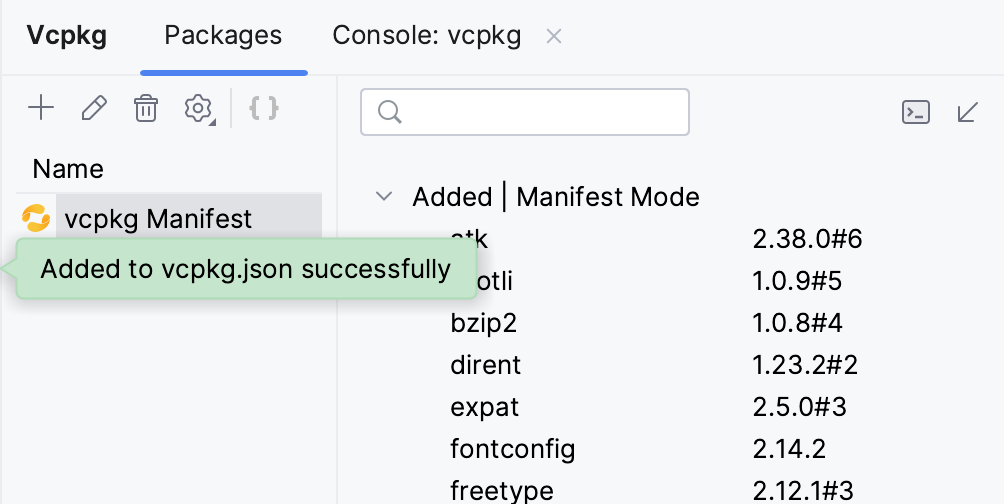
Task: Select the dirent package entry
Action: coord(486,366)
